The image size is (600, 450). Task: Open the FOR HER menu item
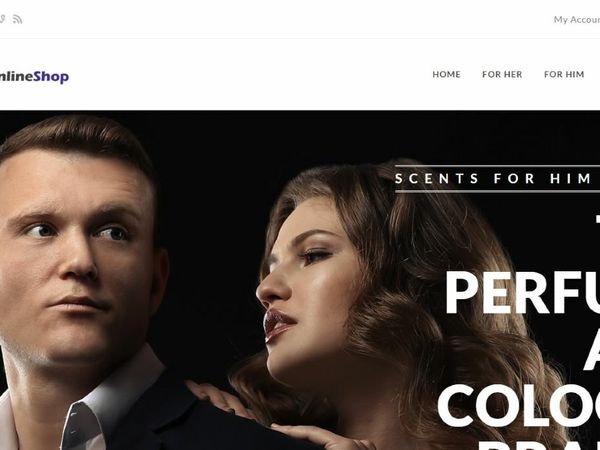pyautogui.click(x=502, y=74)
